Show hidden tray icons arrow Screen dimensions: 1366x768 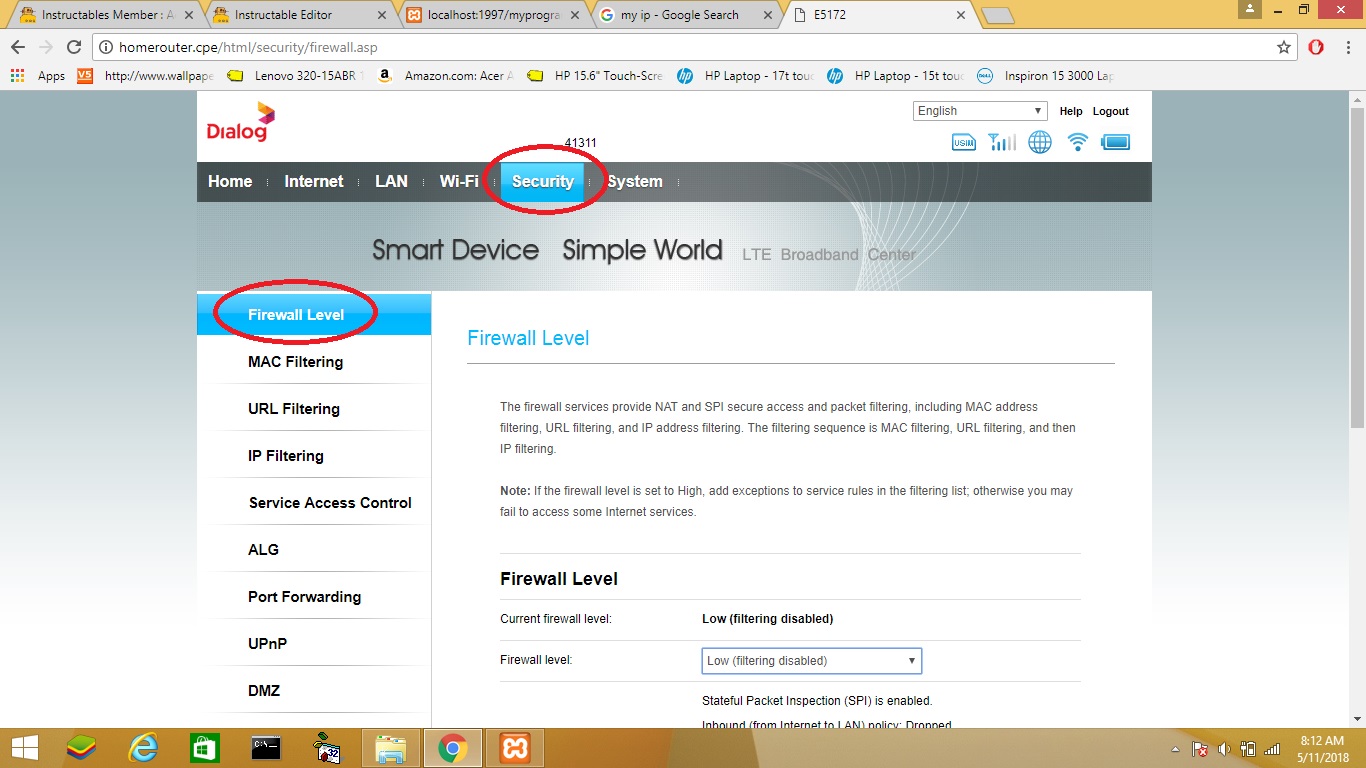pos(1175,749)
